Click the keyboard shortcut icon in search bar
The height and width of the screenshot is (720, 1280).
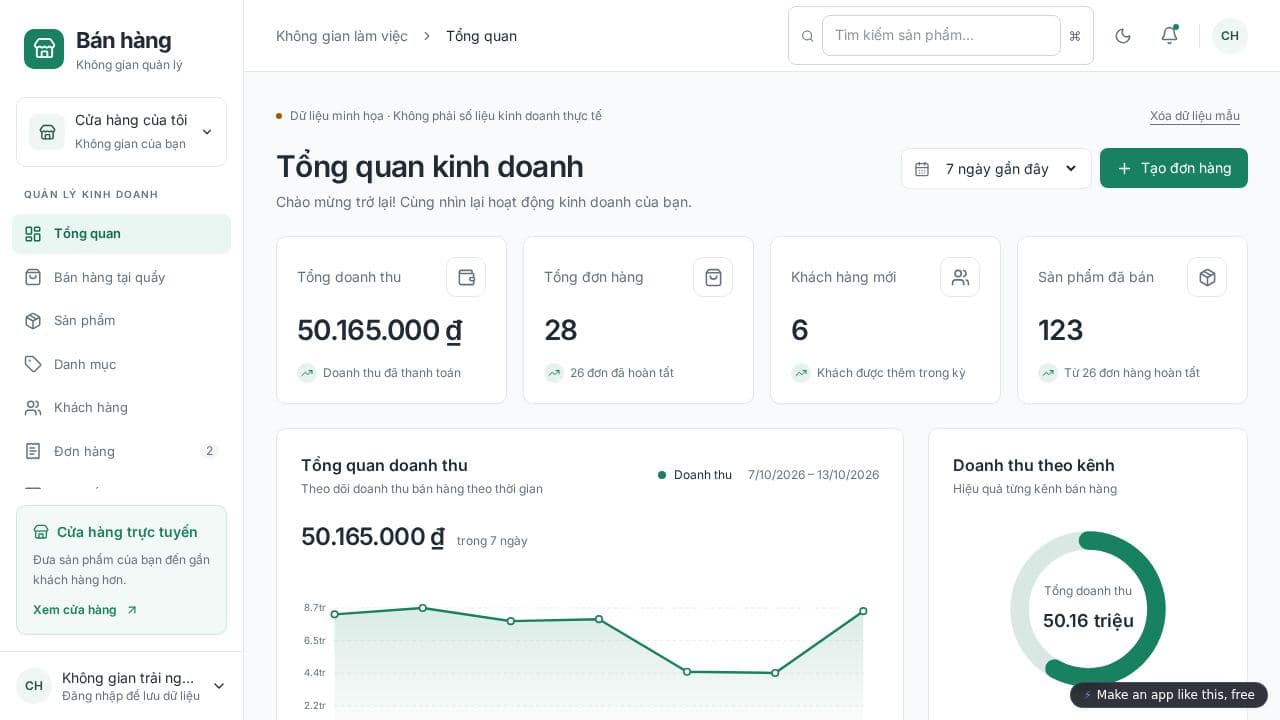1075,36
